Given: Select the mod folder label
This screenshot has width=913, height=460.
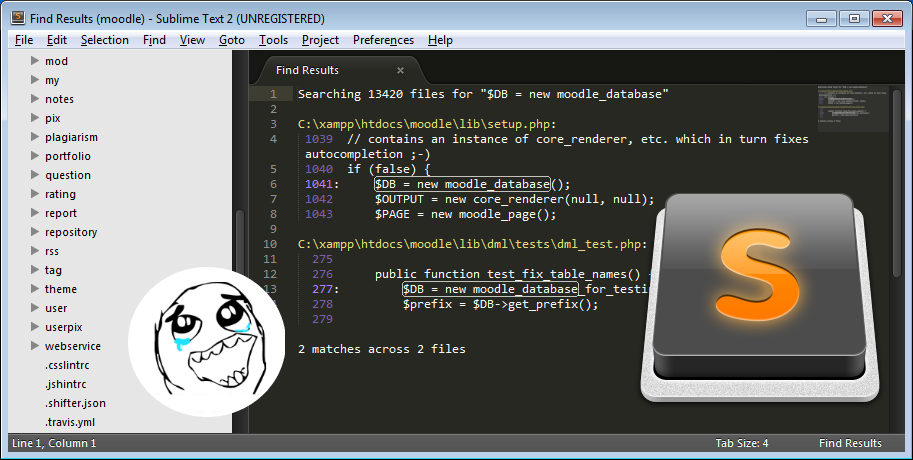Looking at the screenshot, I should [56, 61].
